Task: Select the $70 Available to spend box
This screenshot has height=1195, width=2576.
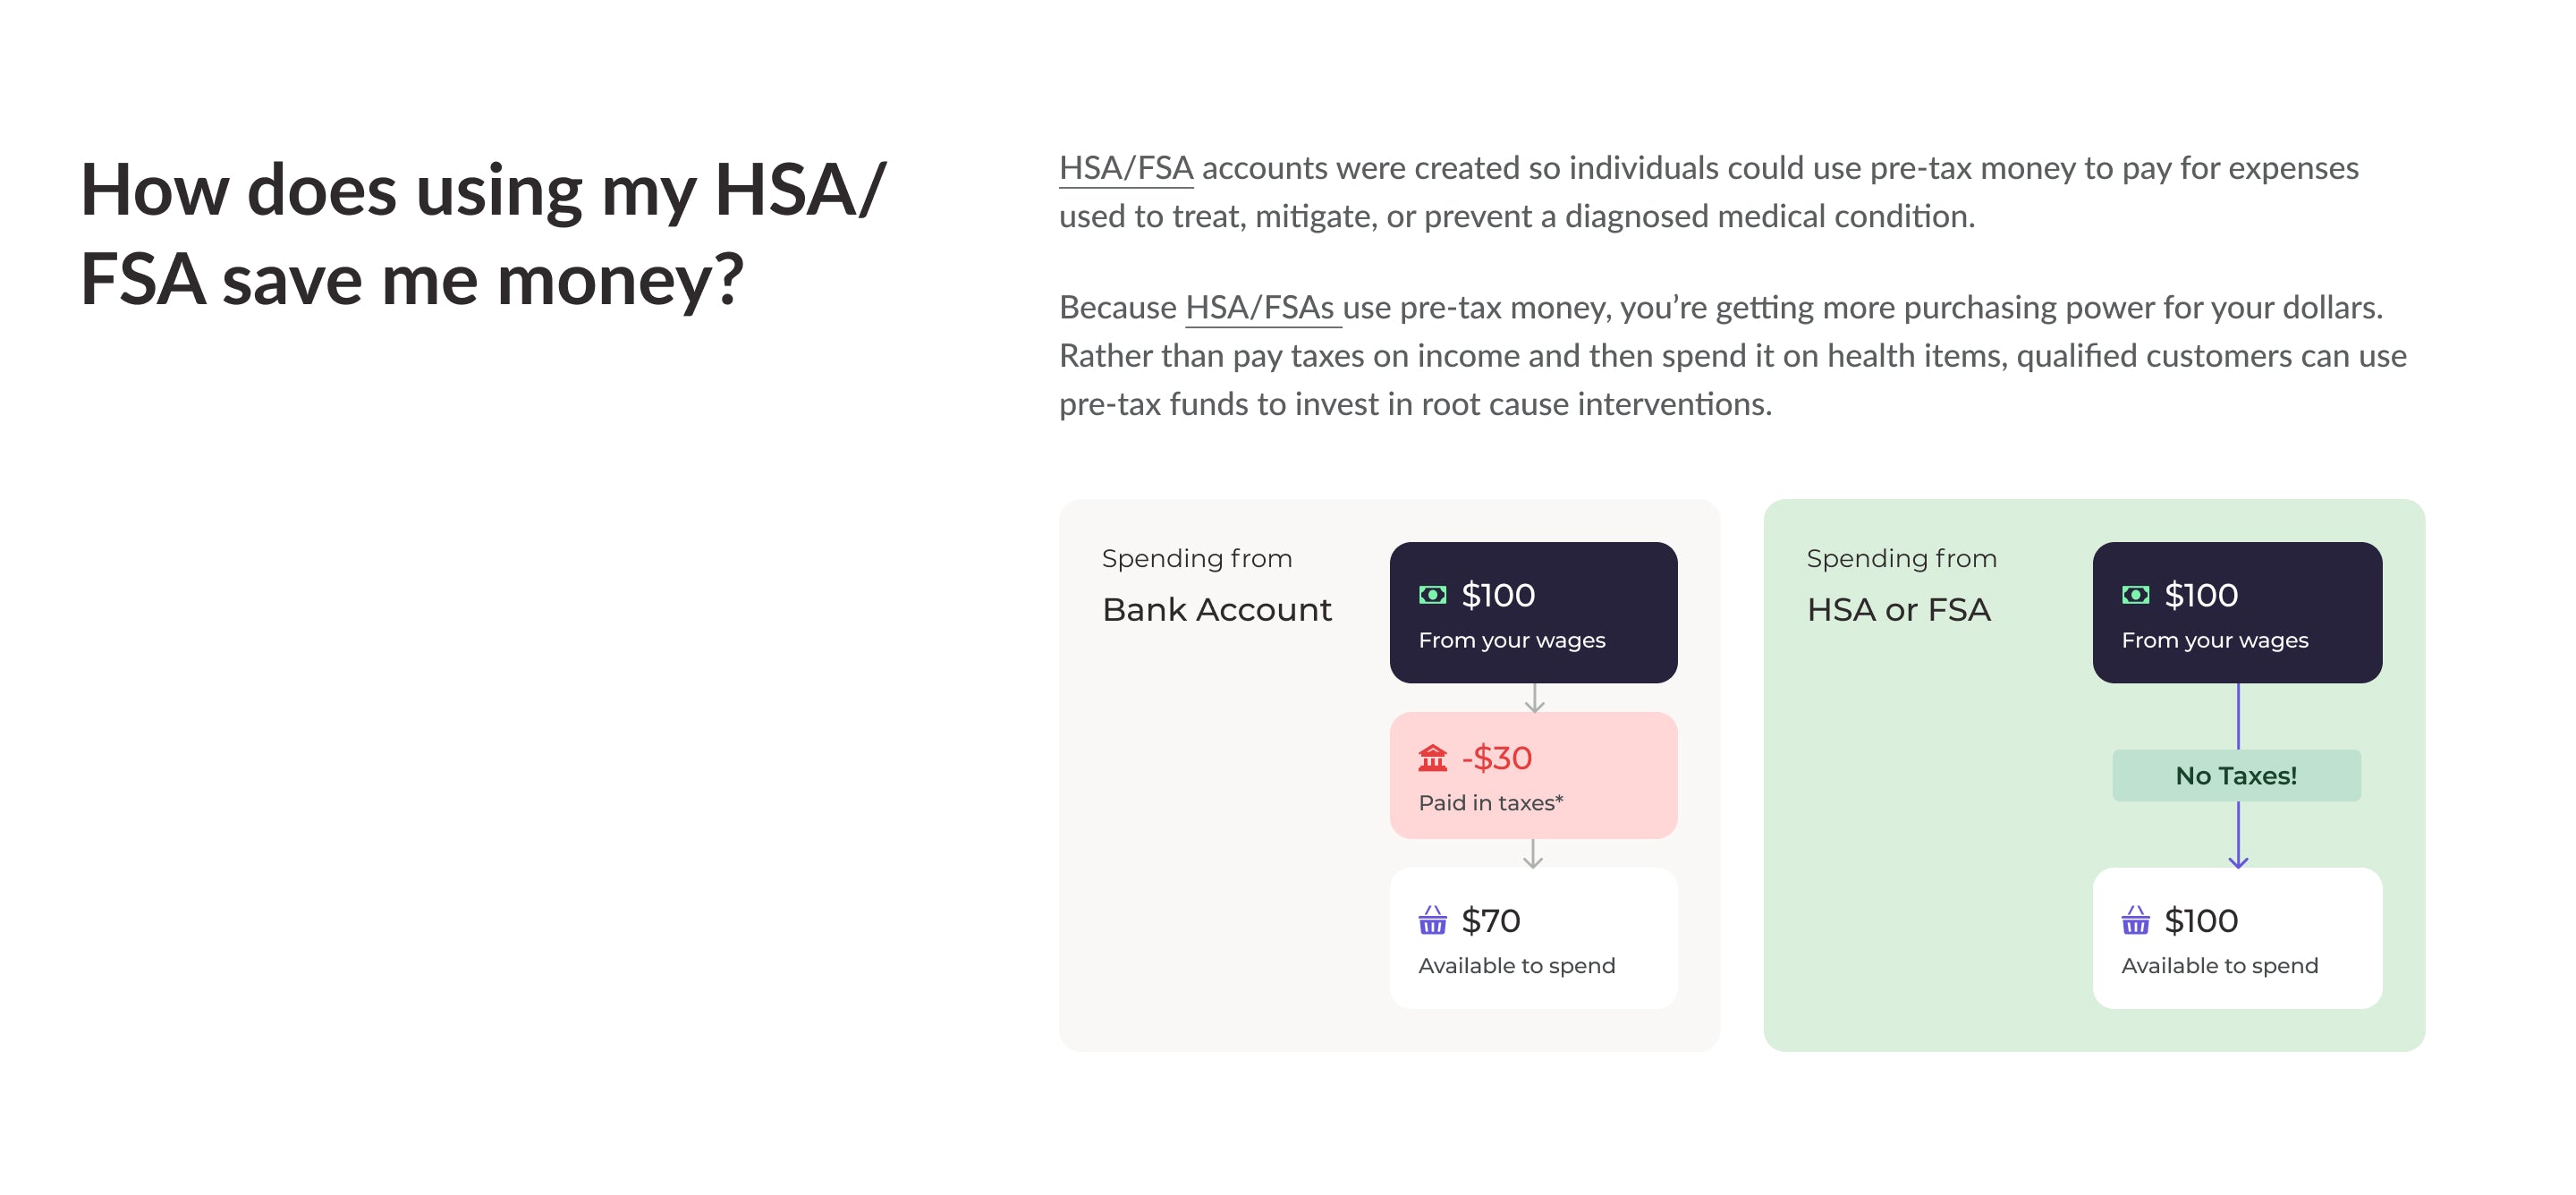Action: coord(1533,939)
